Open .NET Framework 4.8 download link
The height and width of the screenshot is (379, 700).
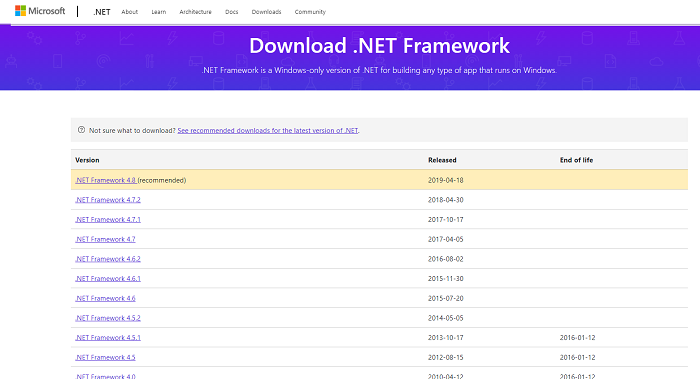click(105, 180)
